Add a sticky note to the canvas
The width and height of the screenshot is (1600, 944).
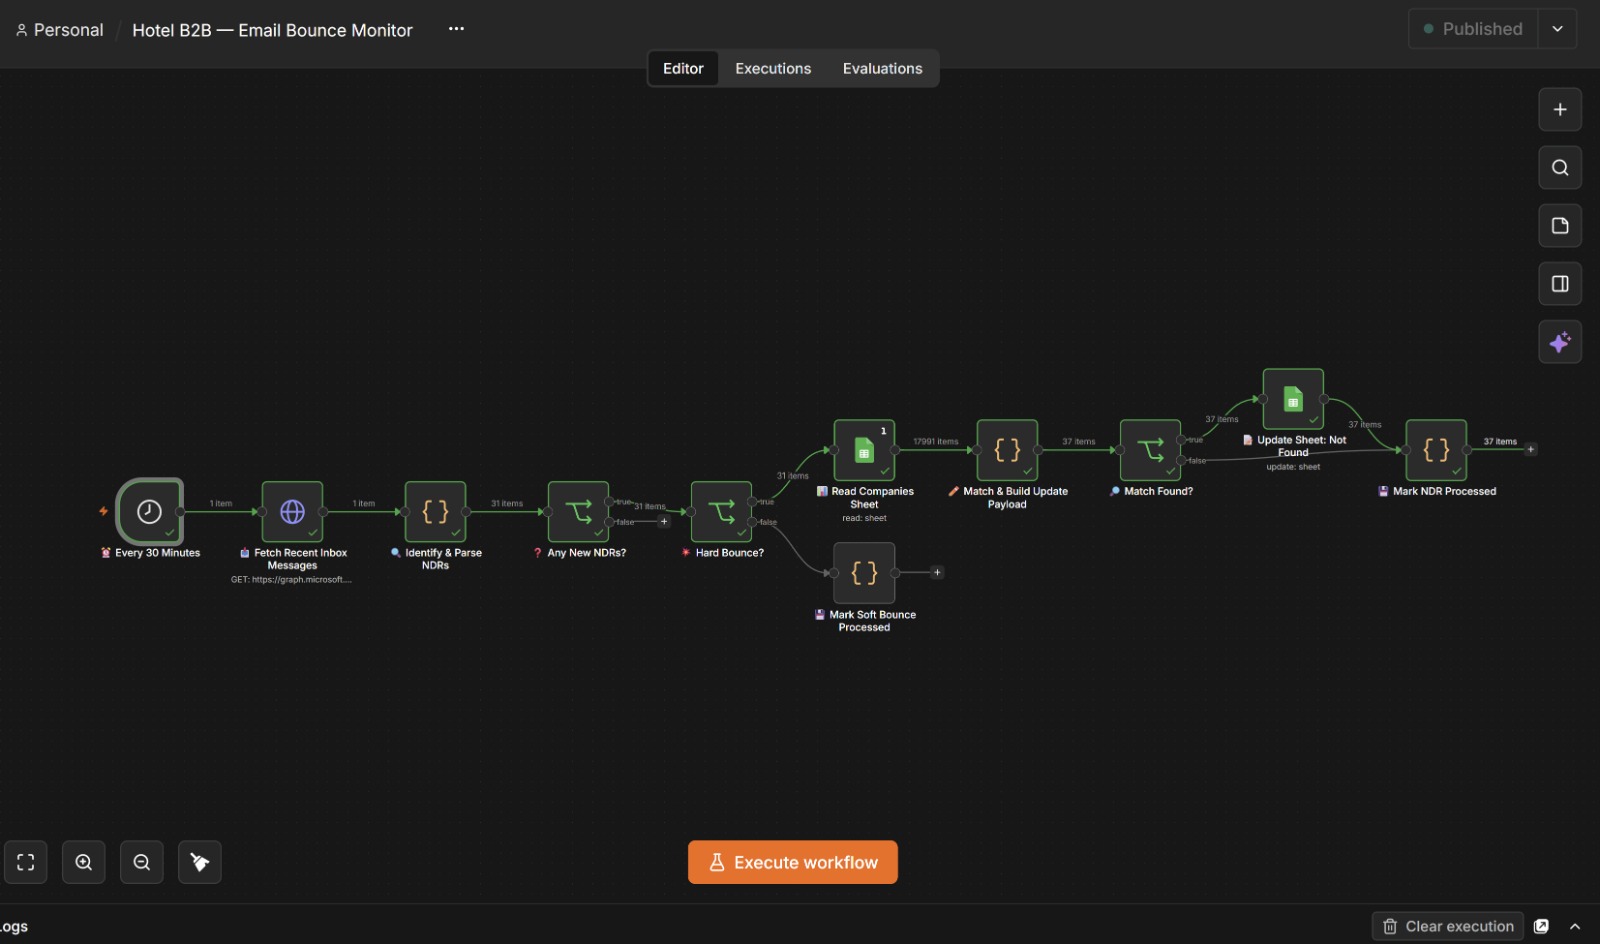coord(1560,226)
